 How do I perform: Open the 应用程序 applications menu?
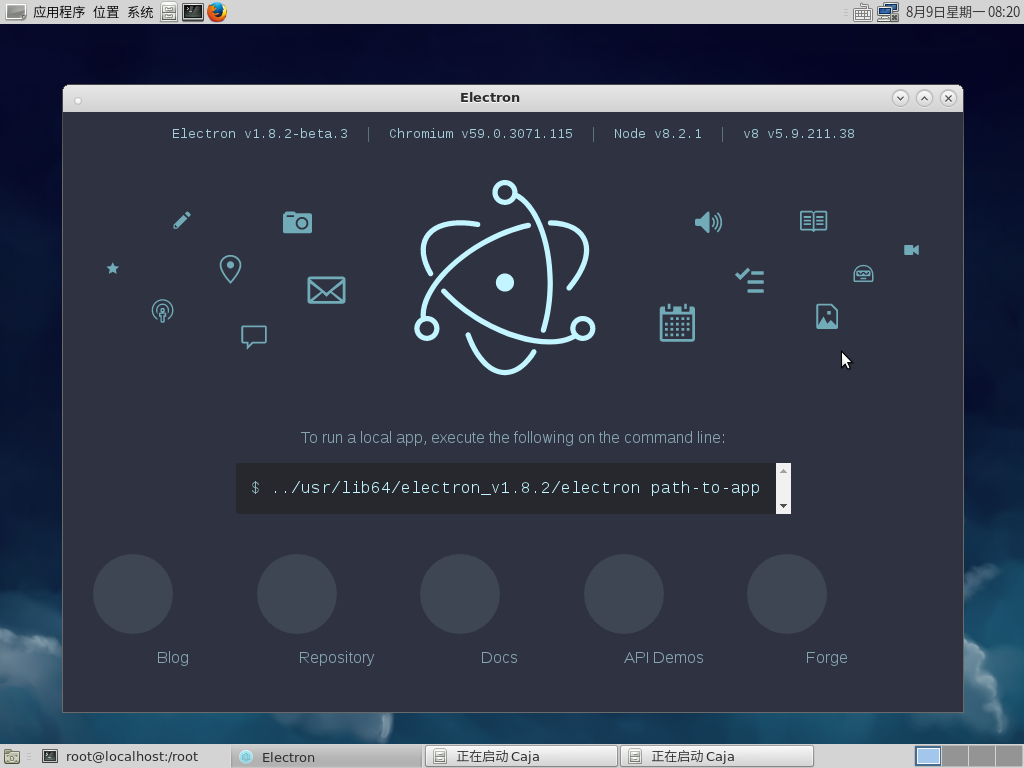(59, 12)
